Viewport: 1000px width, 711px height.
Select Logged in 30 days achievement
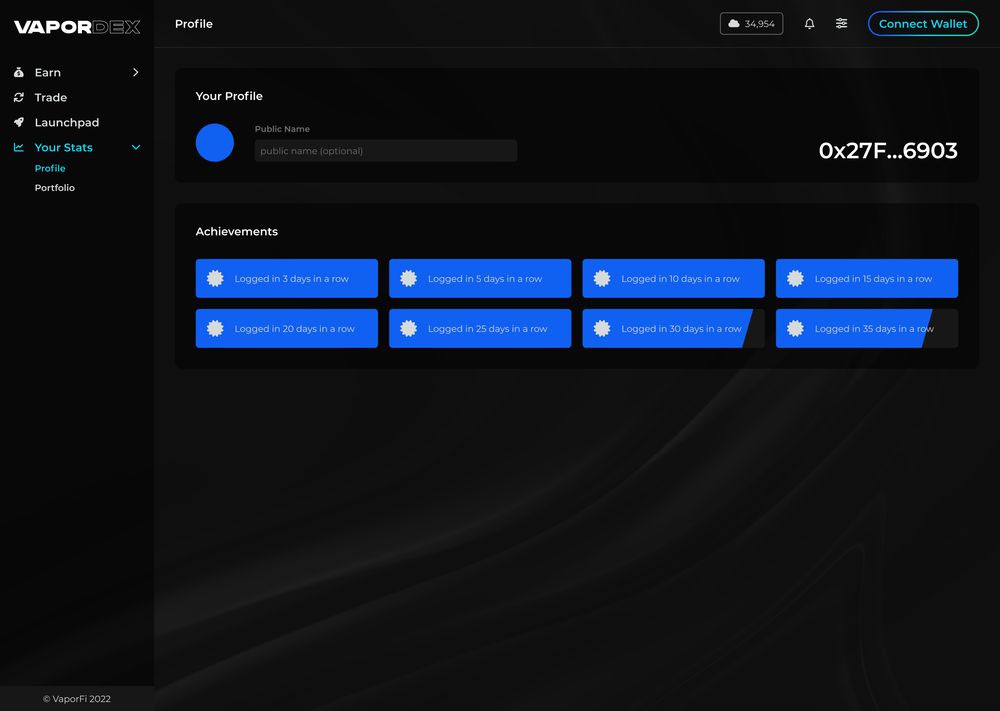[x=672, y=329]
